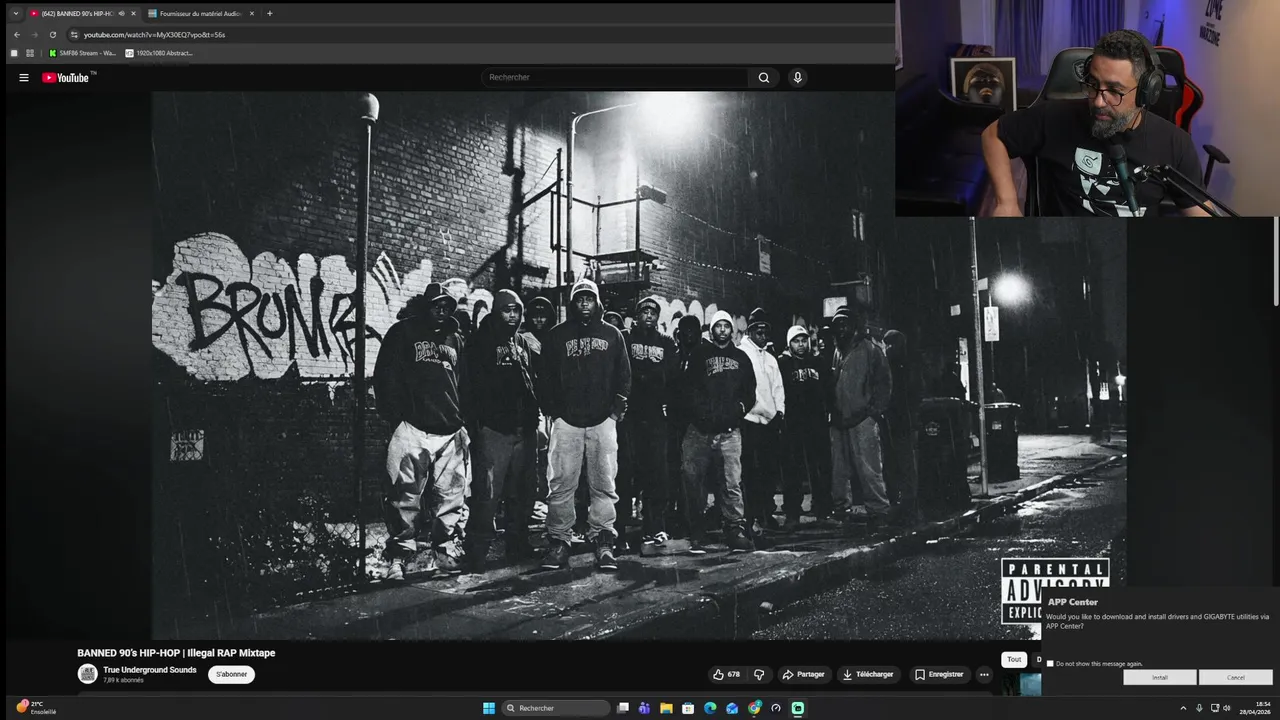Click the Enregistrer save button
Image resolution: width=1280 pixels, height=720 pixels.
click(939, 674)
